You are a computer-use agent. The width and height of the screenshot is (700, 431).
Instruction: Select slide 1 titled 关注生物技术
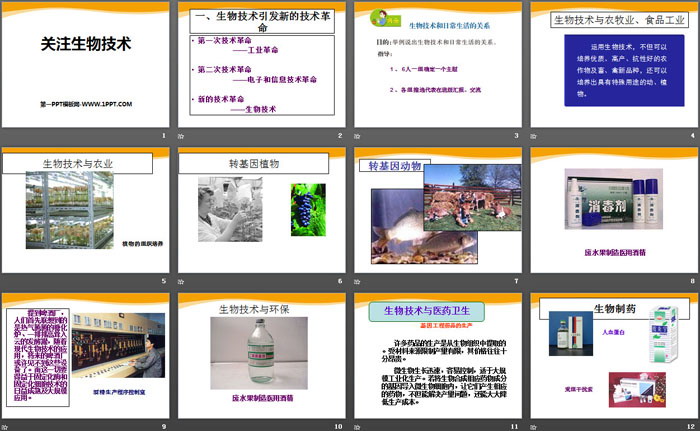click(85, 64)
